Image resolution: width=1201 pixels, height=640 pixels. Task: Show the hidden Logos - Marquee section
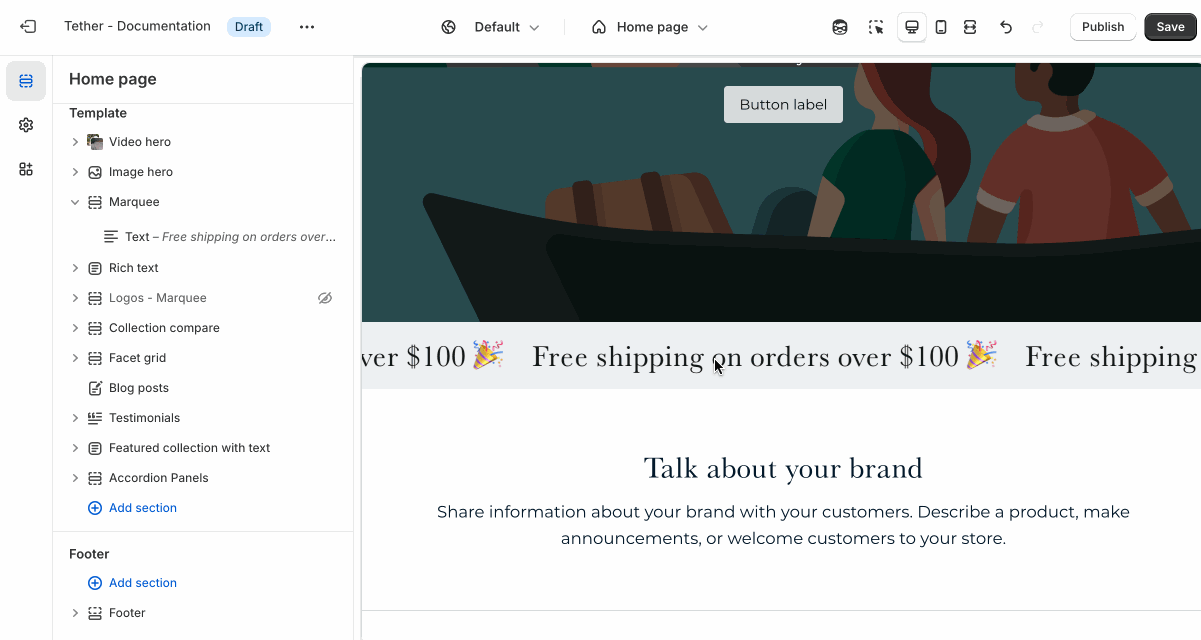325,298
